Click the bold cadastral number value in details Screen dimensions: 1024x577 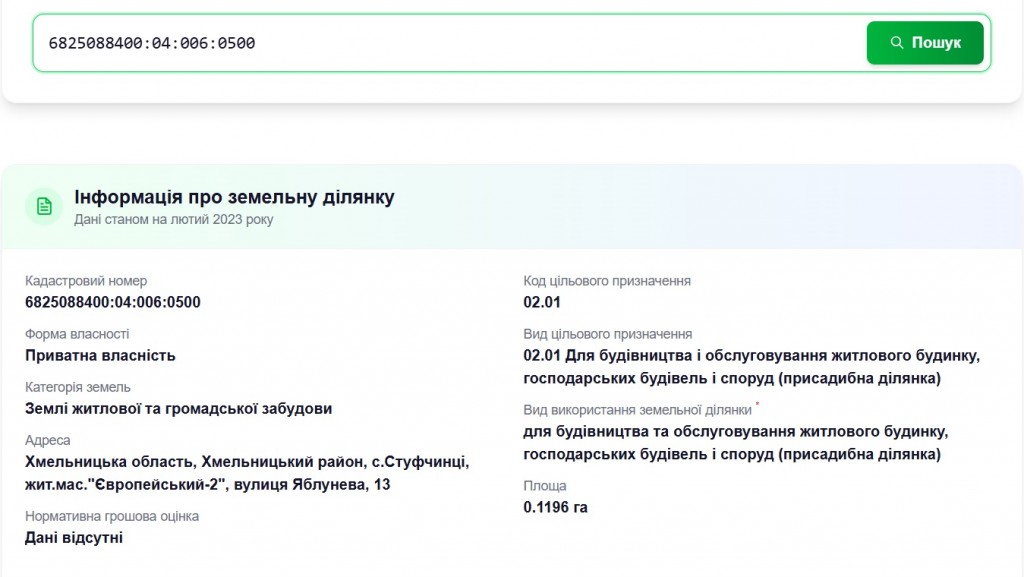(x=113, y=302)
